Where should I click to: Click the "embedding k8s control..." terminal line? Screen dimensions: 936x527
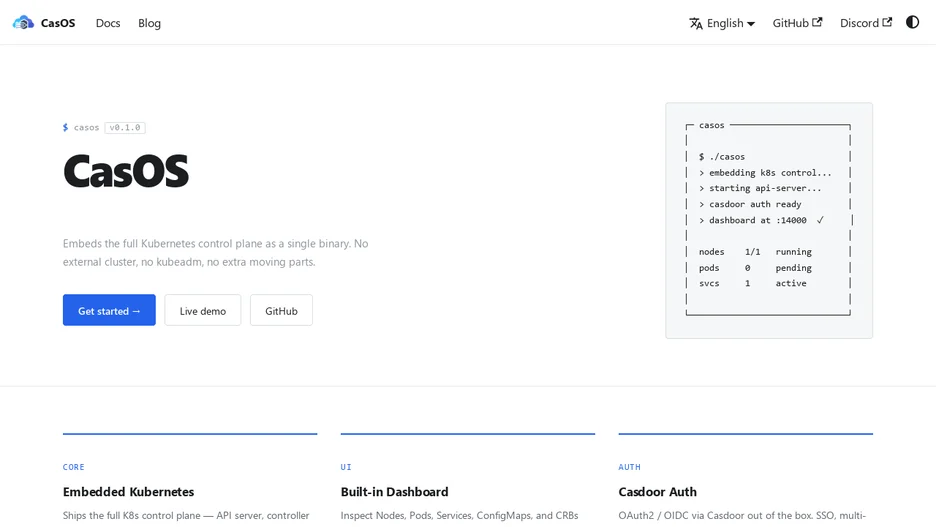coord(765,172)
